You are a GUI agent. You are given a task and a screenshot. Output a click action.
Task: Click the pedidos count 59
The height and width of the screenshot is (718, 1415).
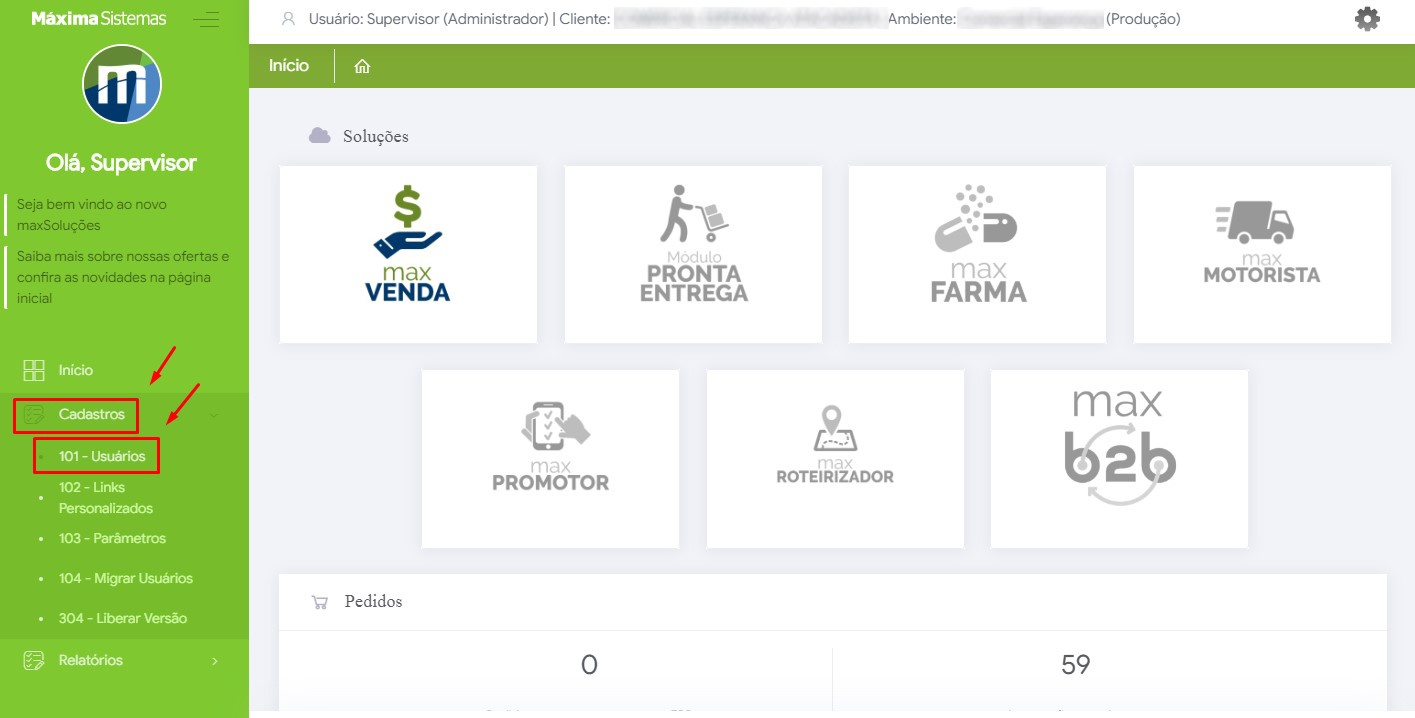(x=1075, y=664)
